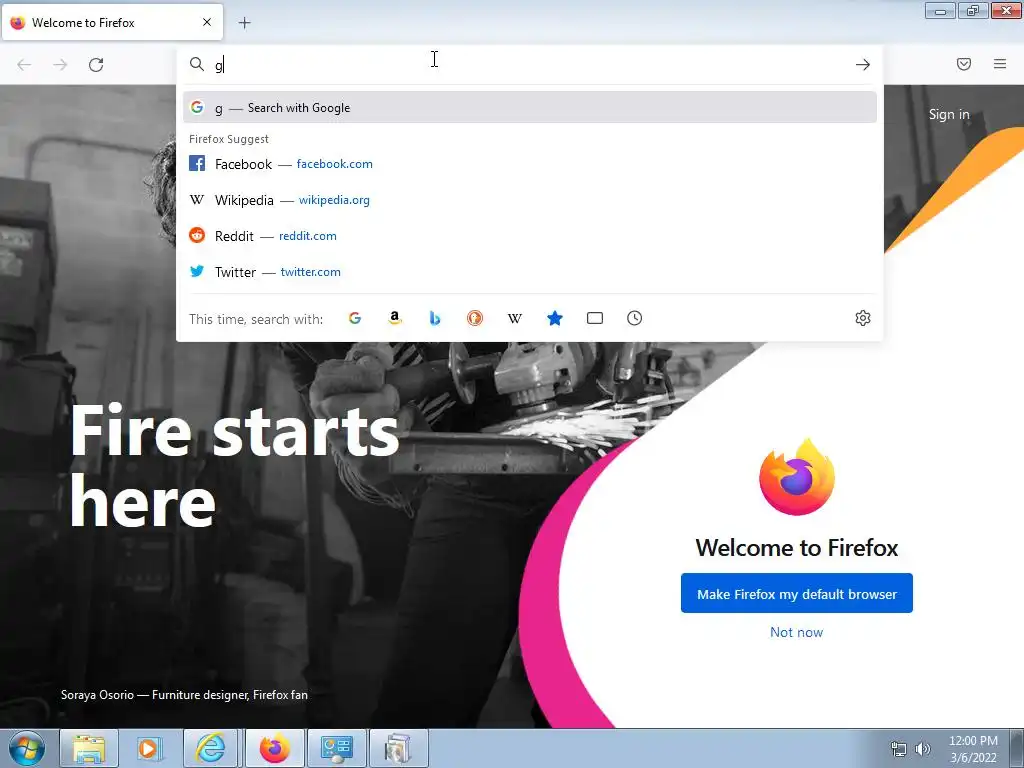1024x768 pixels.
Task: Search open tabs icon
Action: 595,318
